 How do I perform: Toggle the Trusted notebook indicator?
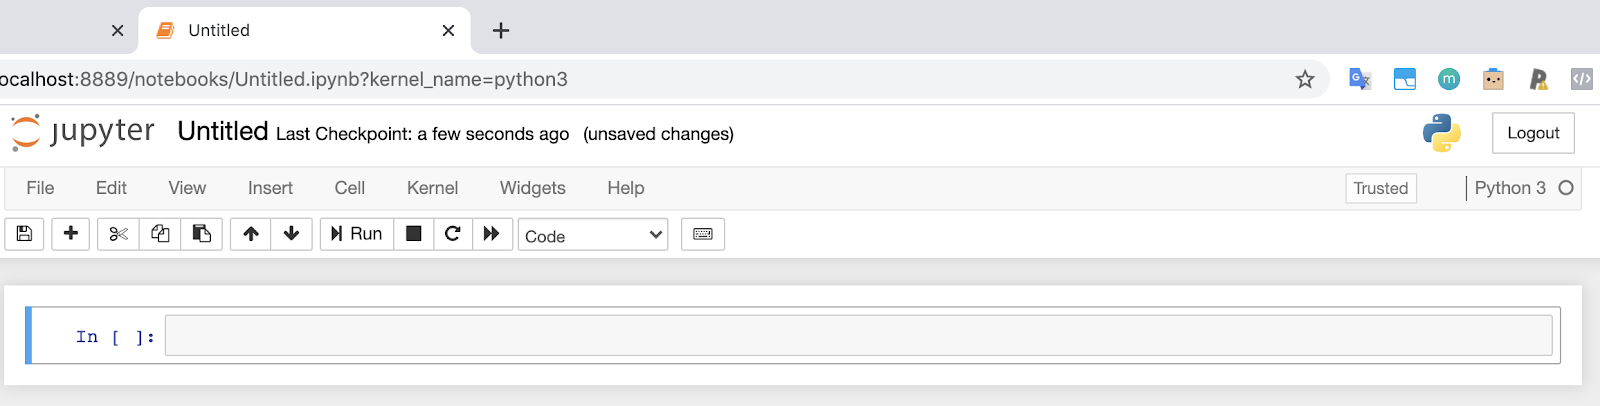(x=1380, y=188)
